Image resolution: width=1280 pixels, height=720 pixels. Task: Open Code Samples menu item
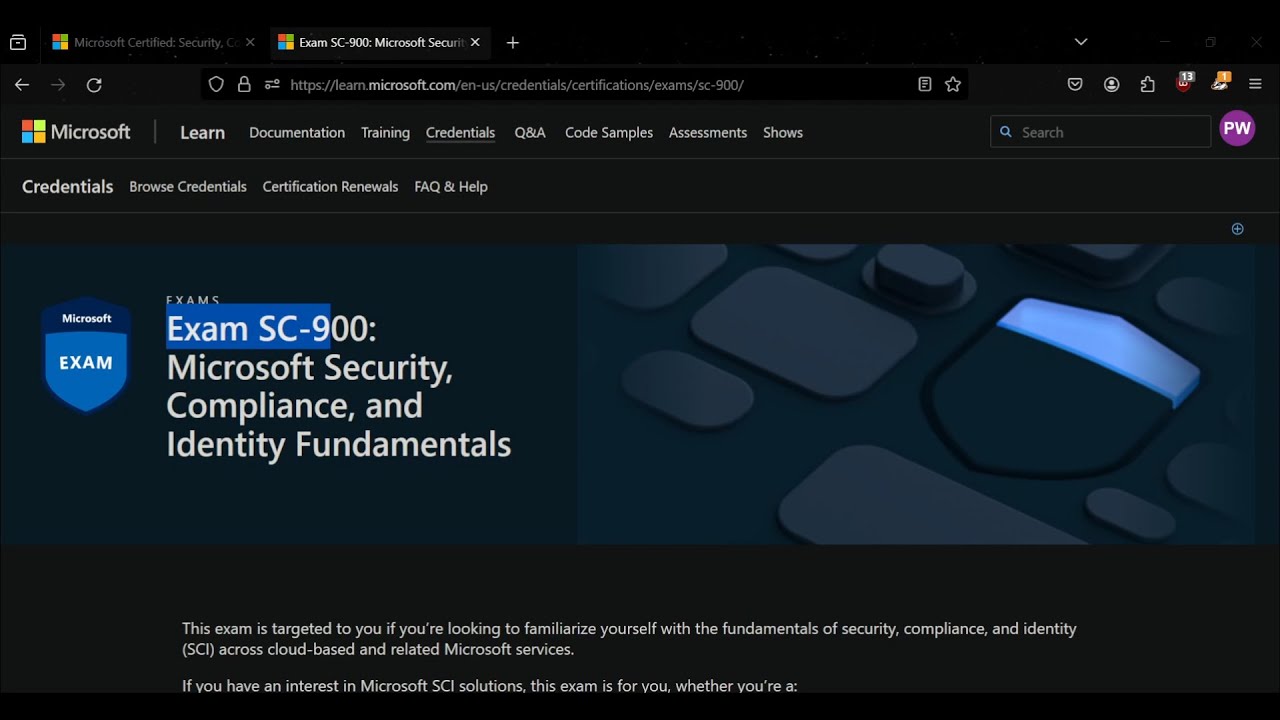coord(609,132)
